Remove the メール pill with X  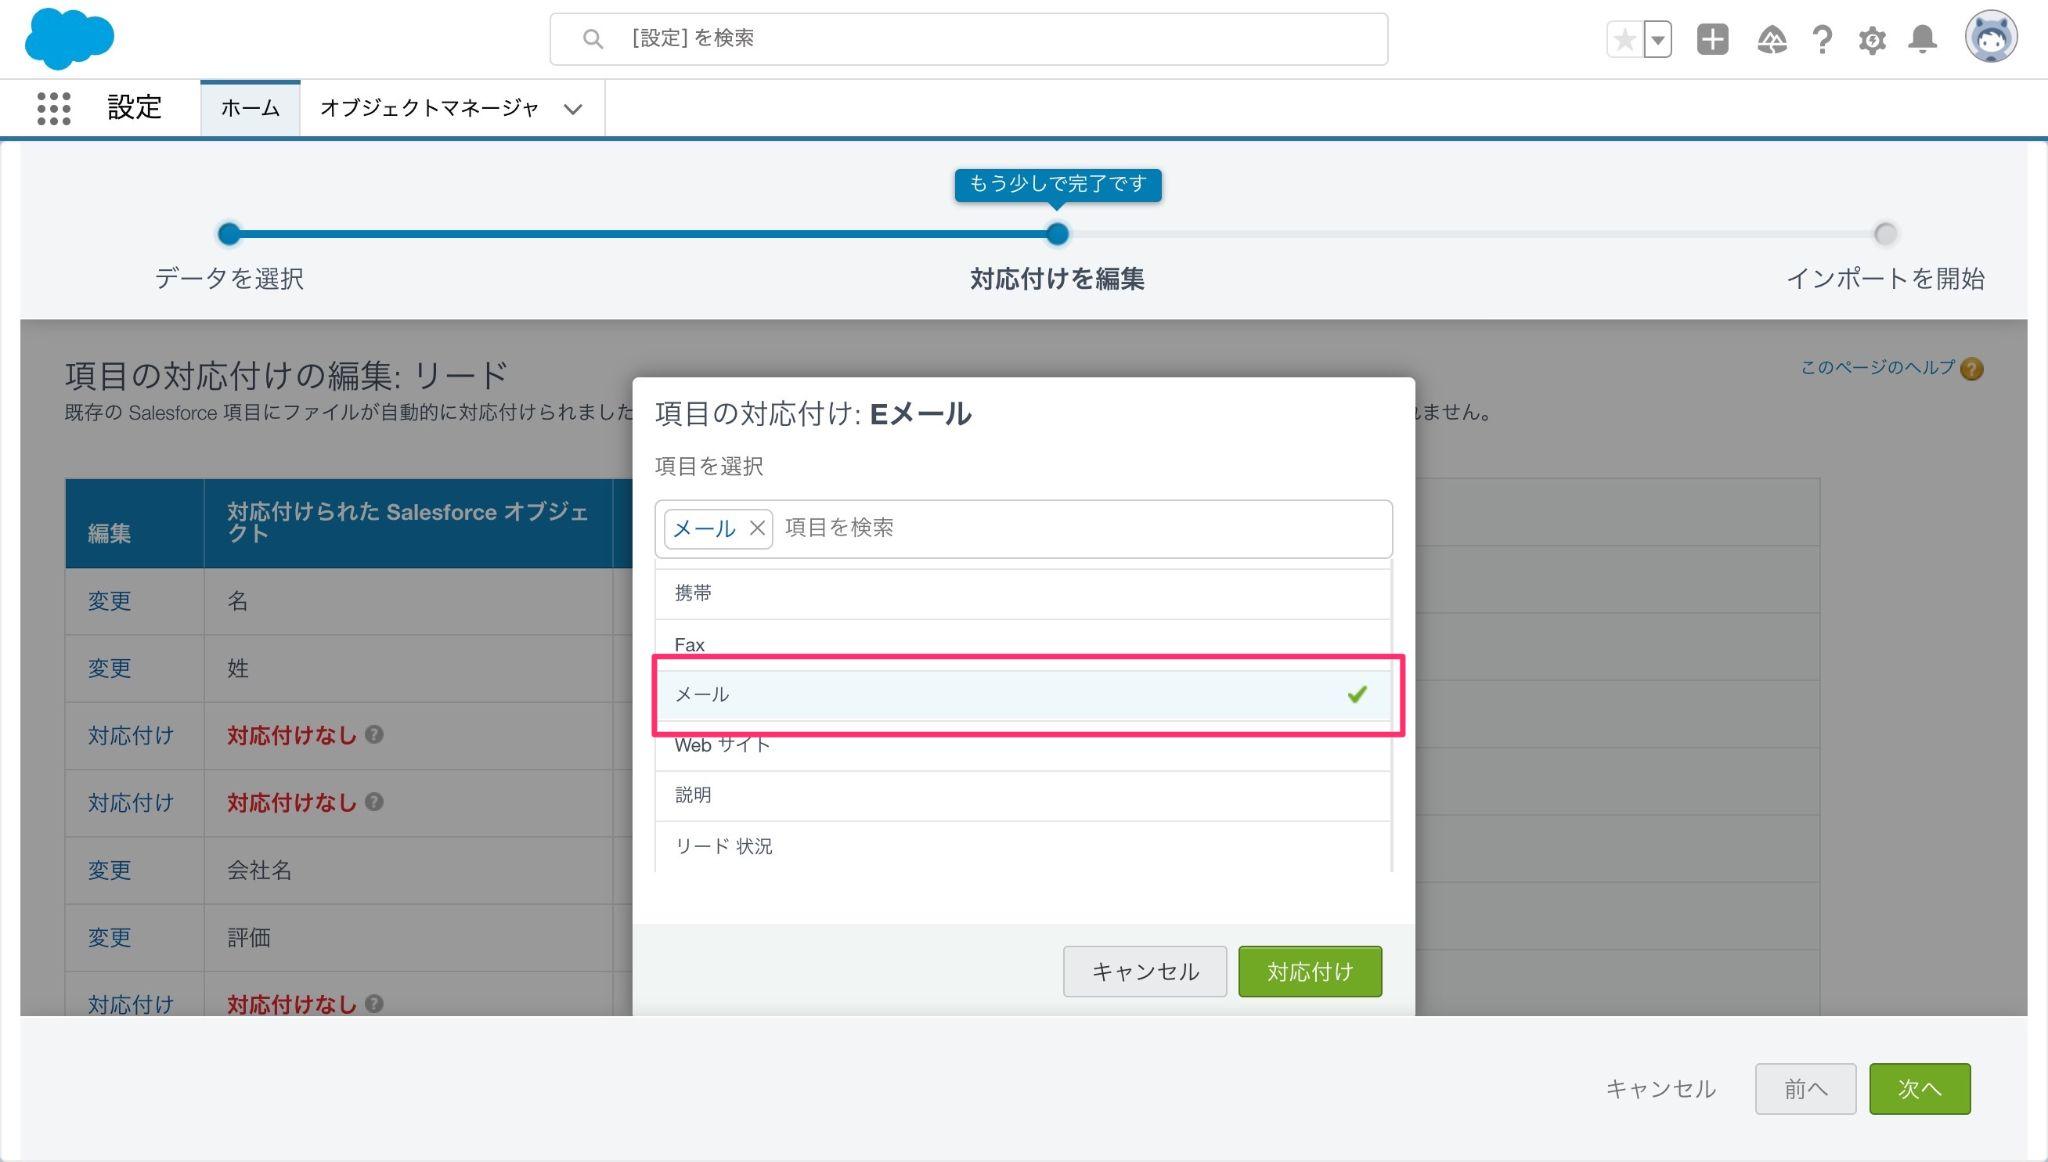pyautogui.click(x=757, y=528)
